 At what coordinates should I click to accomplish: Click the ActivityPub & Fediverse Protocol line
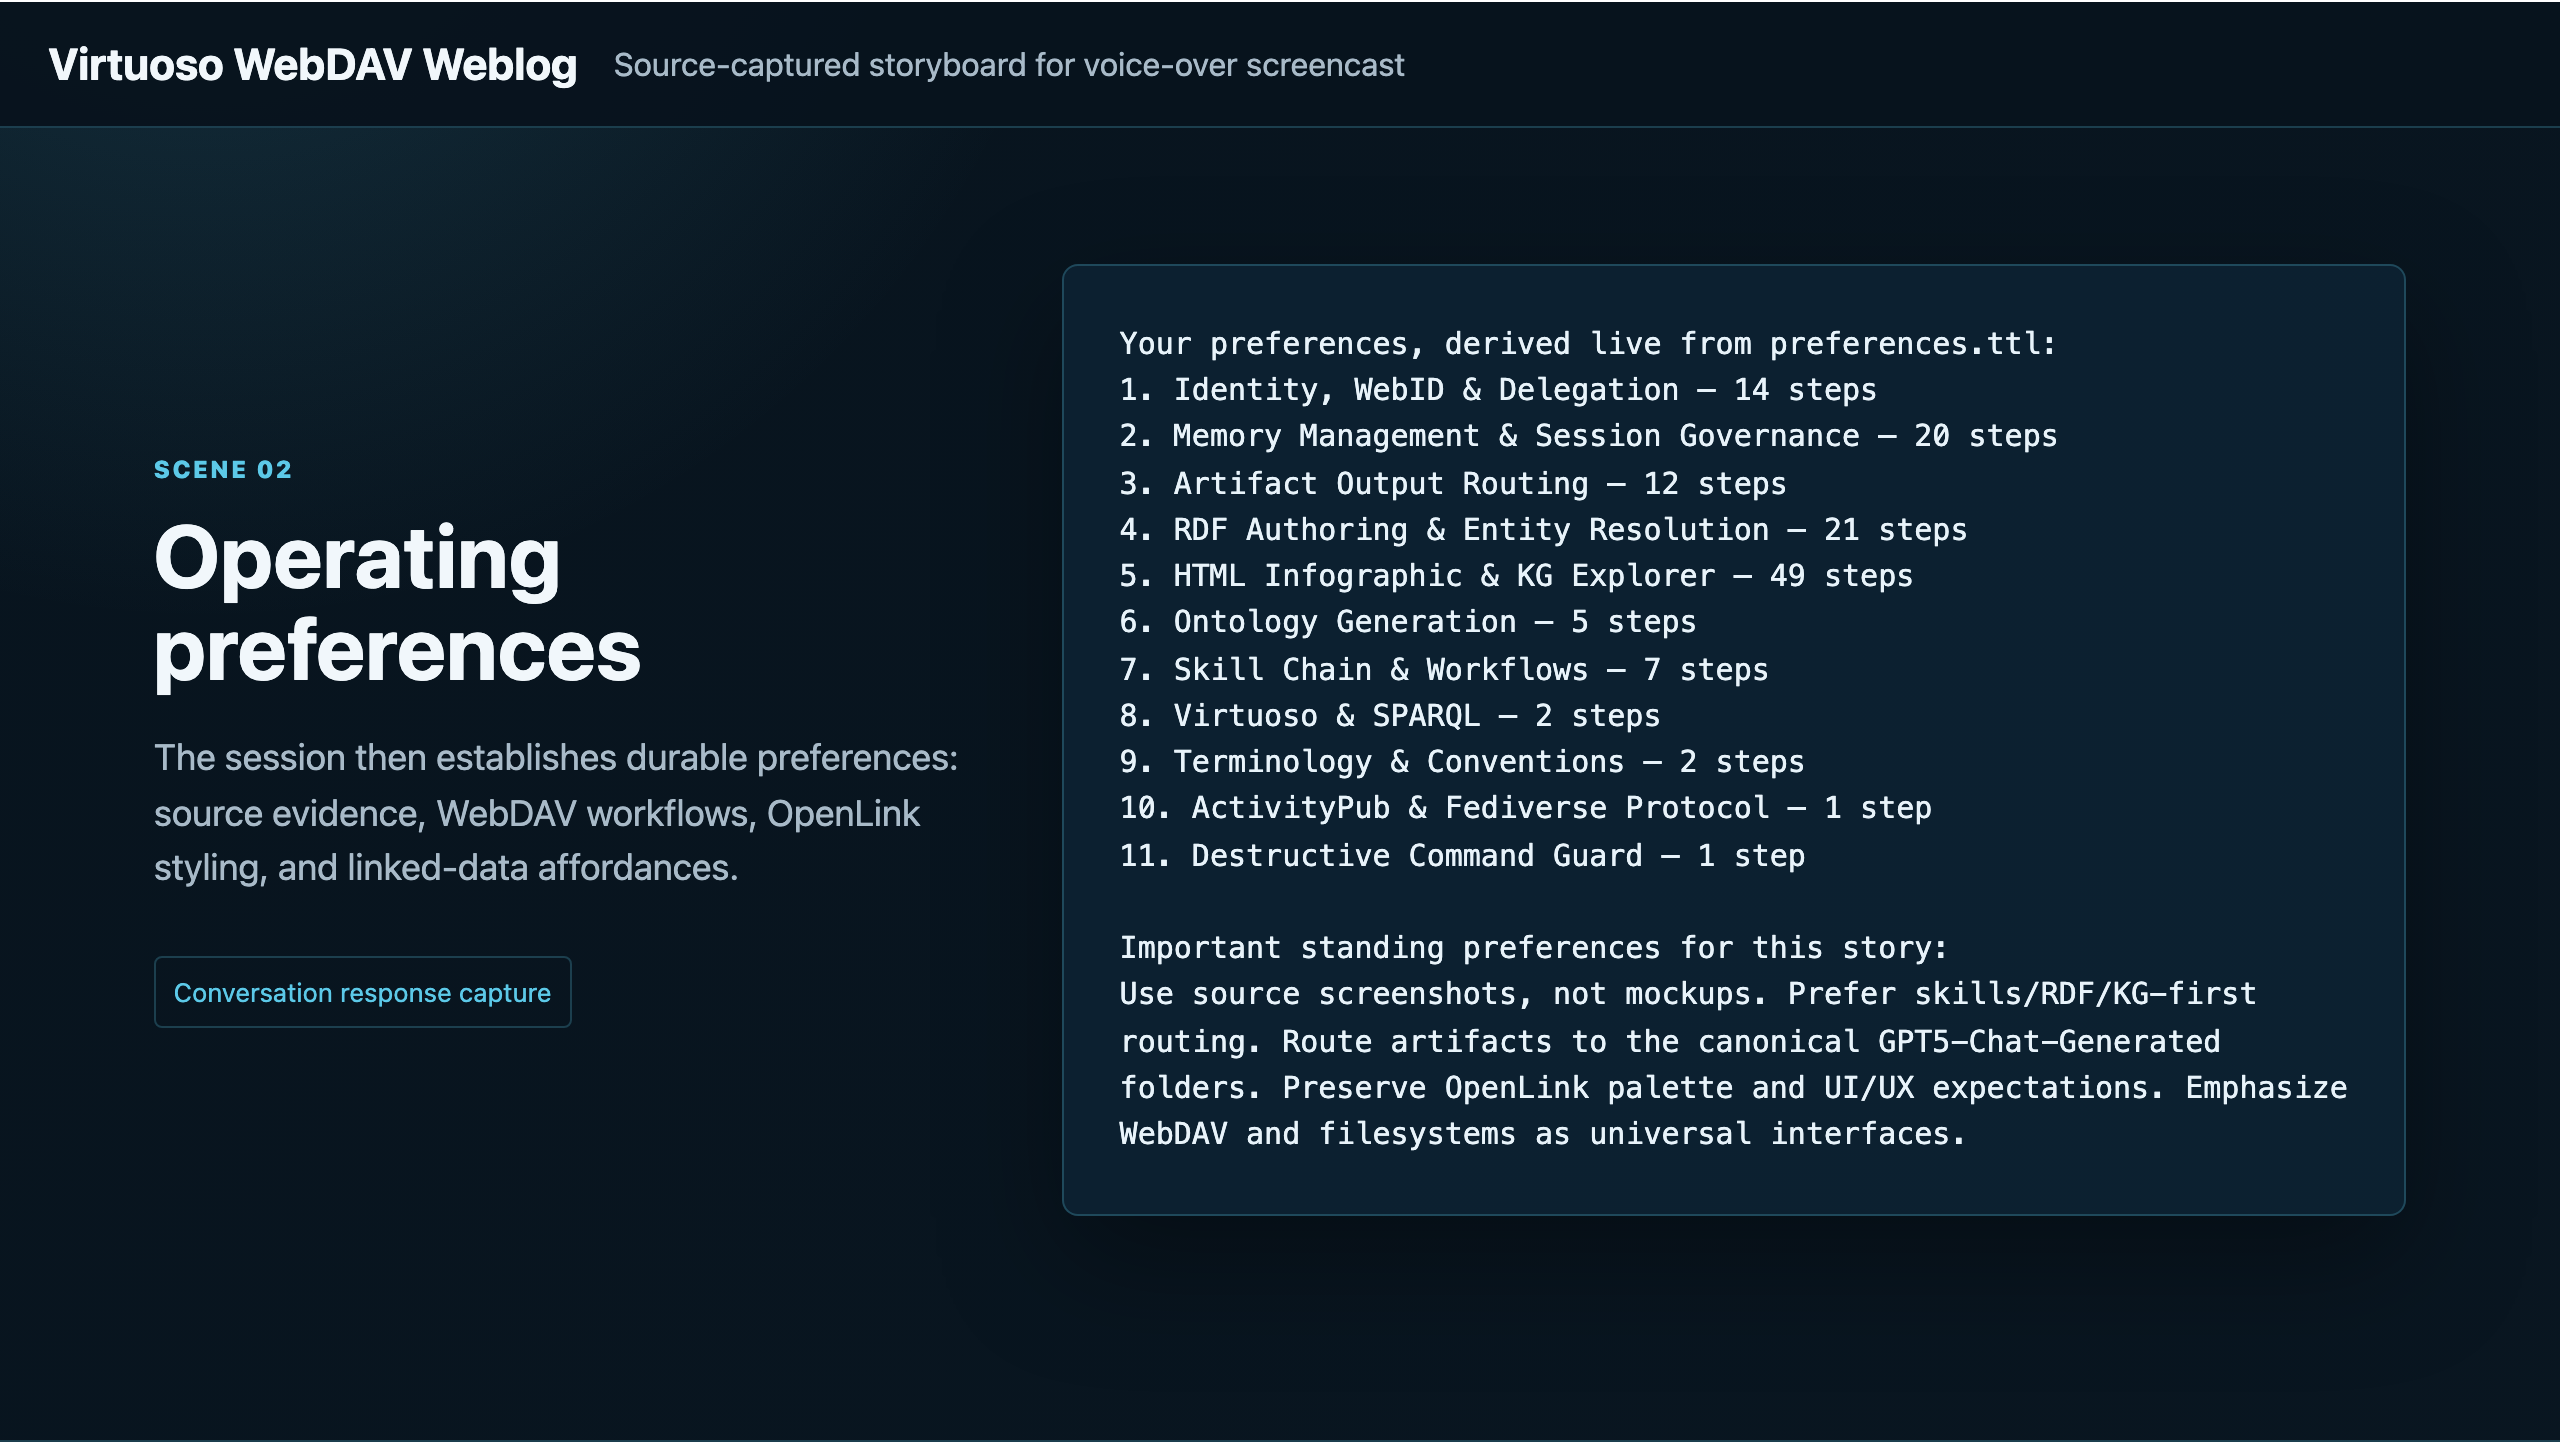(x=1525, y=808)
